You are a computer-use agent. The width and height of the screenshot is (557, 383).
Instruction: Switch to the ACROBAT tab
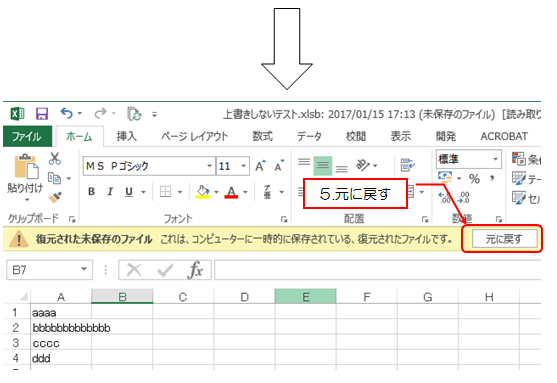(x=504, y=136)
